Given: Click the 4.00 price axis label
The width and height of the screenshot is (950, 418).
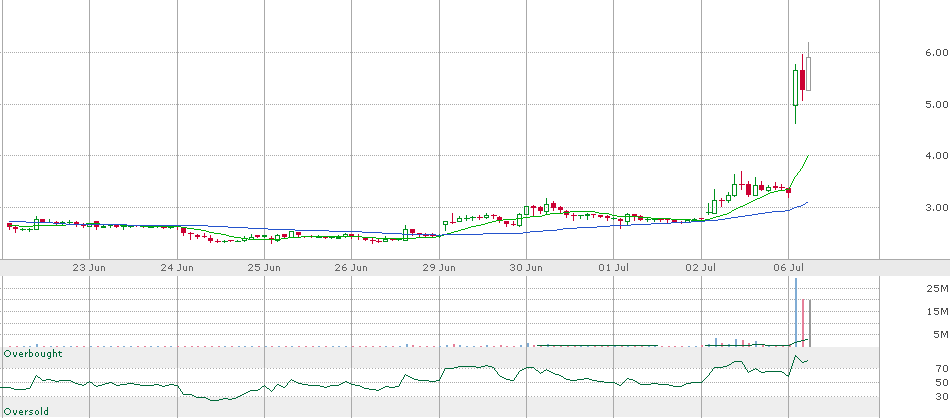Looking at the screenshot, I should 937,156.
